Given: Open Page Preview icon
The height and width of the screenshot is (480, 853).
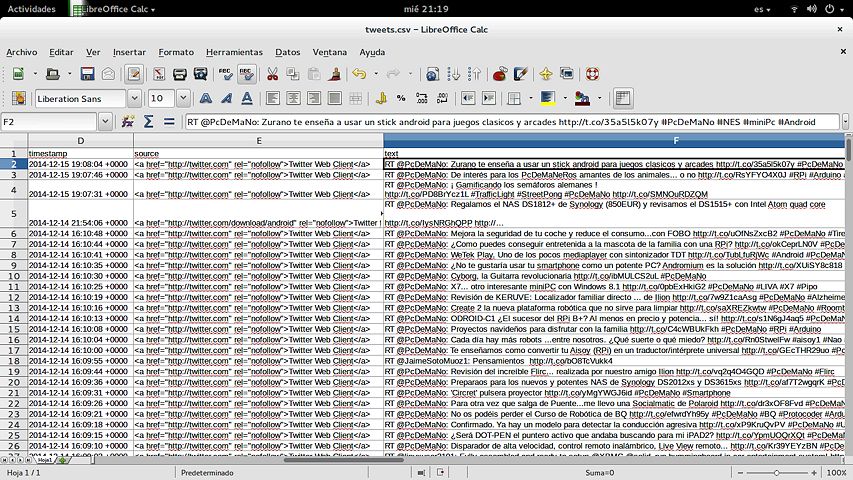Looking at the screenshot, I should click(200, 74).
